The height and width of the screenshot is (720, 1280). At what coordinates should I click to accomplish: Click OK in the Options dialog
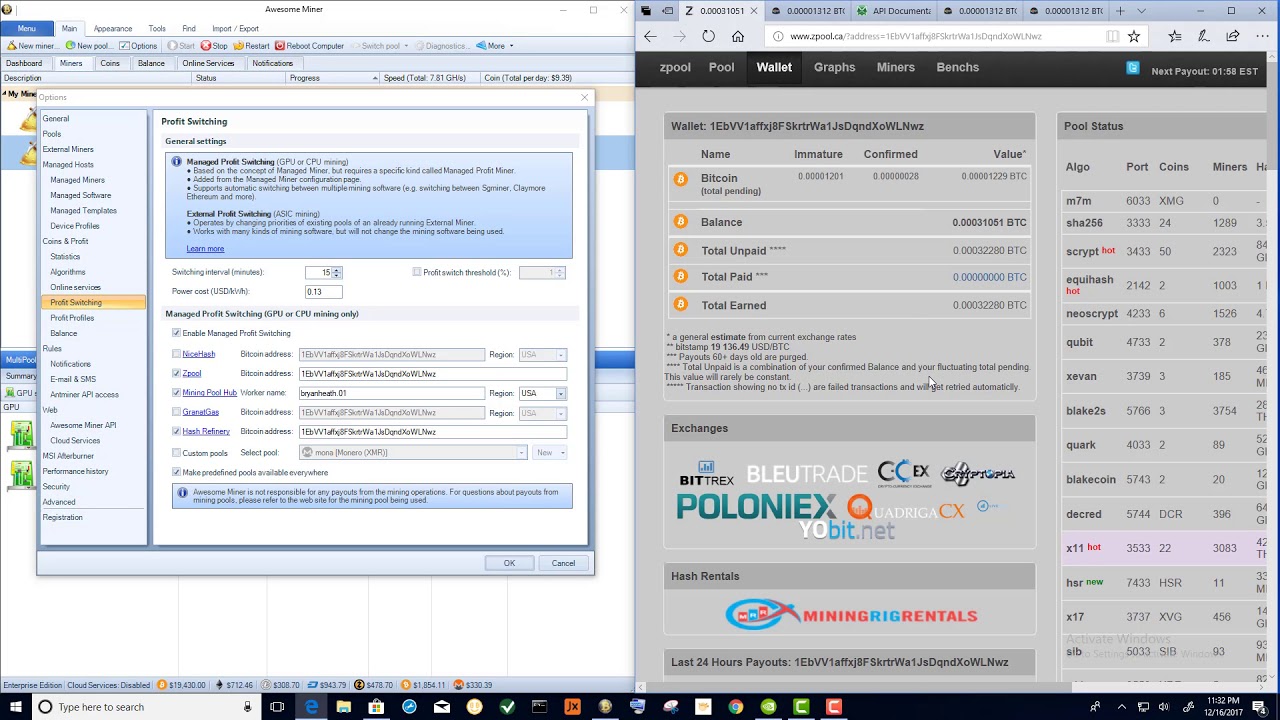coord(509,563)
